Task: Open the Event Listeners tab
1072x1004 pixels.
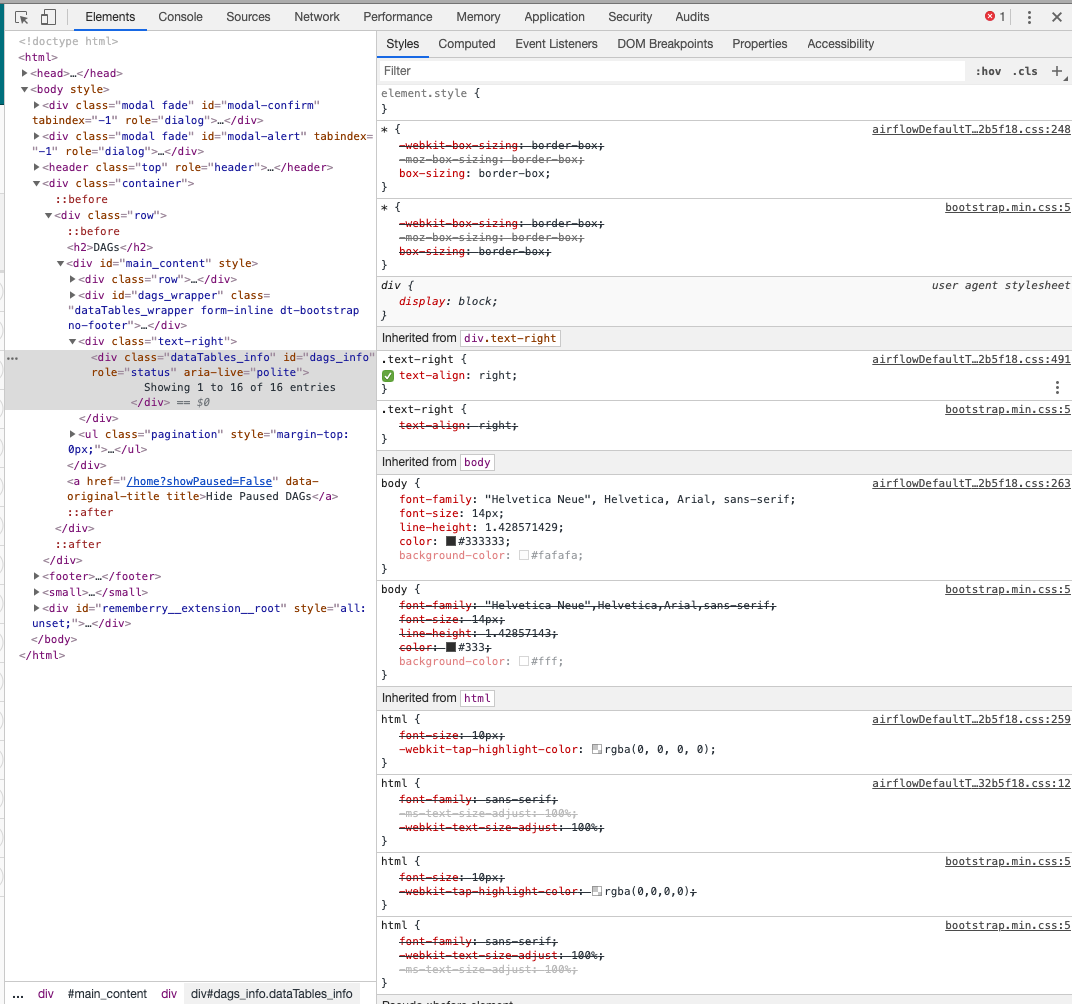Action: click(557, 44)
